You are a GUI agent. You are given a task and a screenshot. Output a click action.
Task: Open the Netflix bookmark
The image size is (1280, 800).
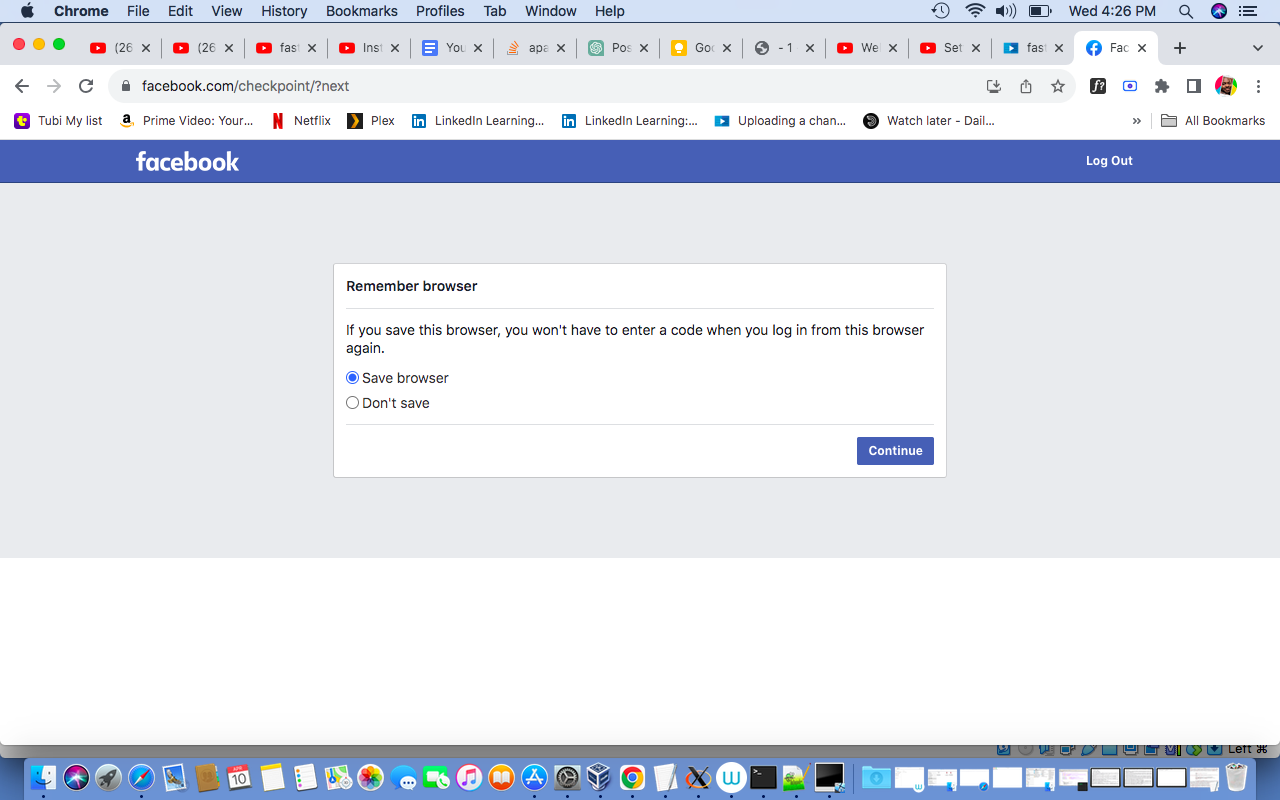pyautogui.click(x=301, y=121)
